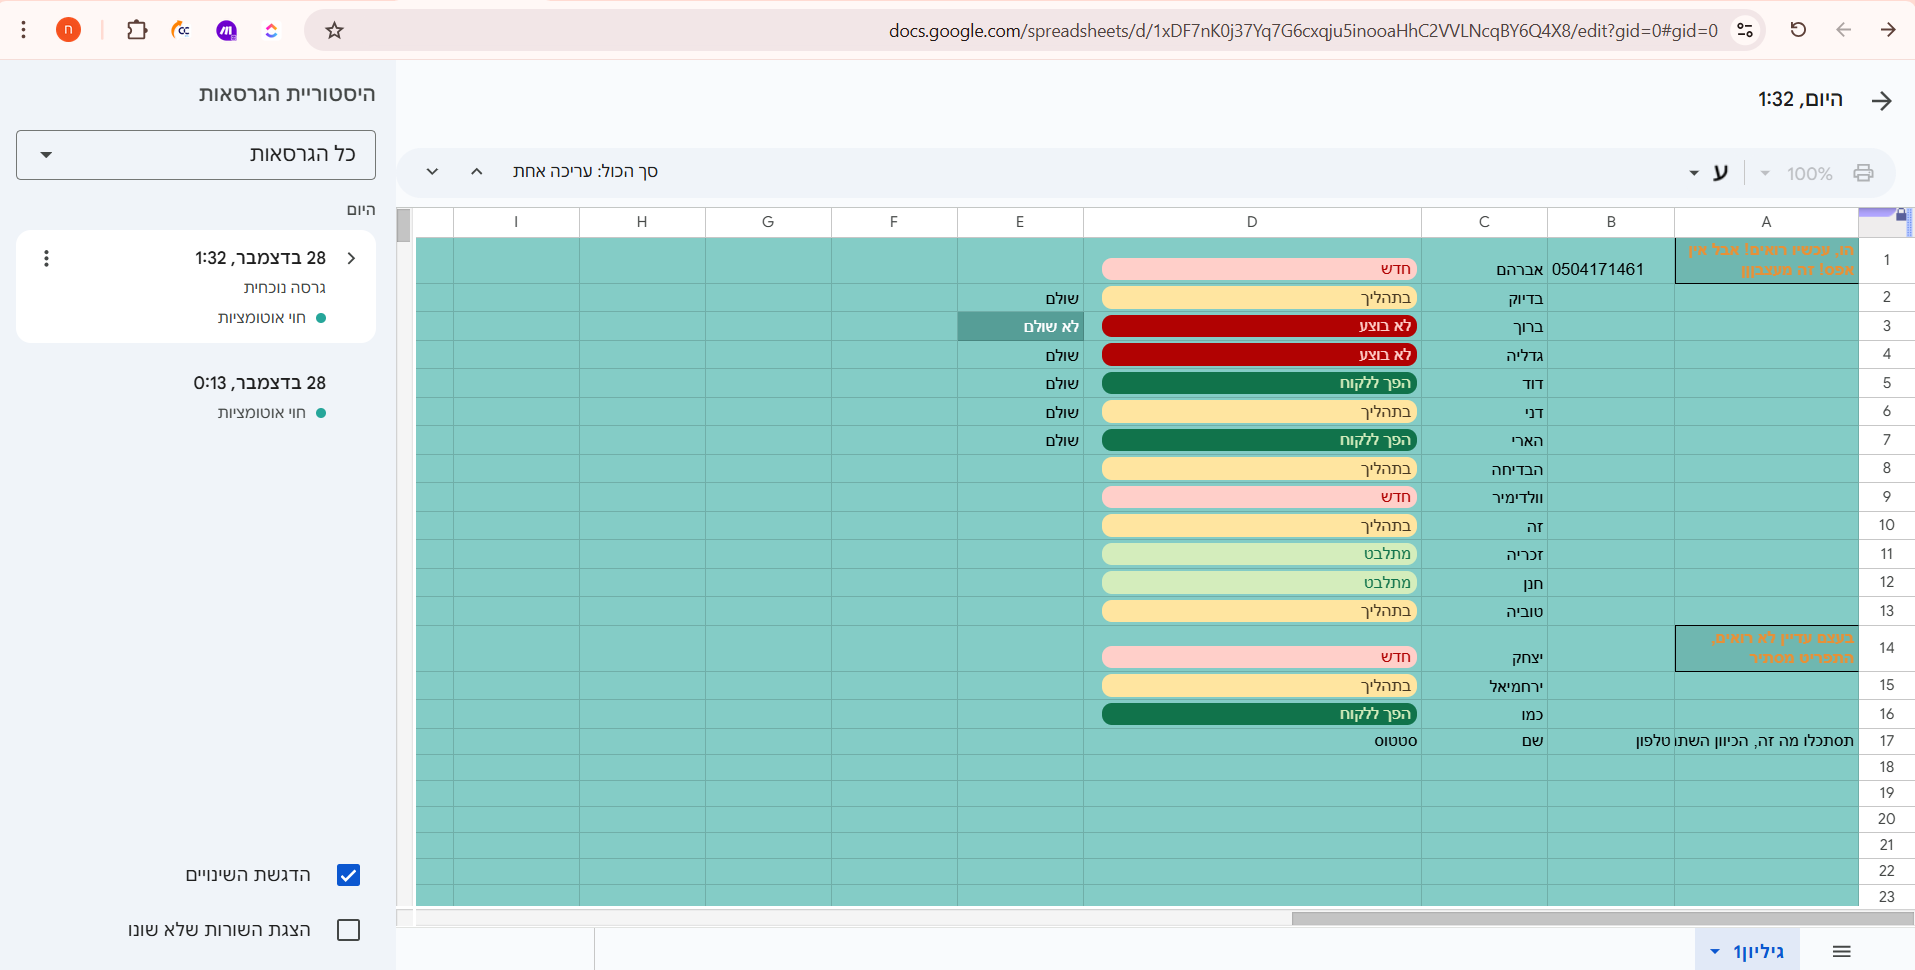Exit version history using the back arrow

[x=1881, y=100]
